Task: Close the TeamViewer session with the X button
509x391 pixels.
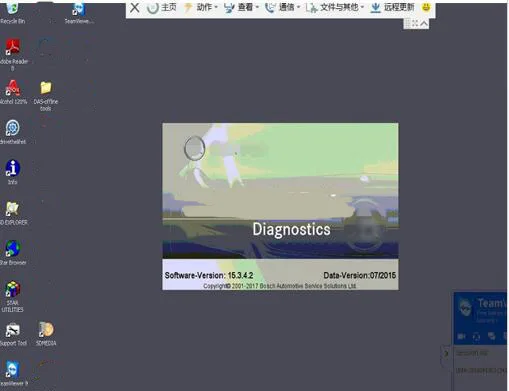Action: 135,8
